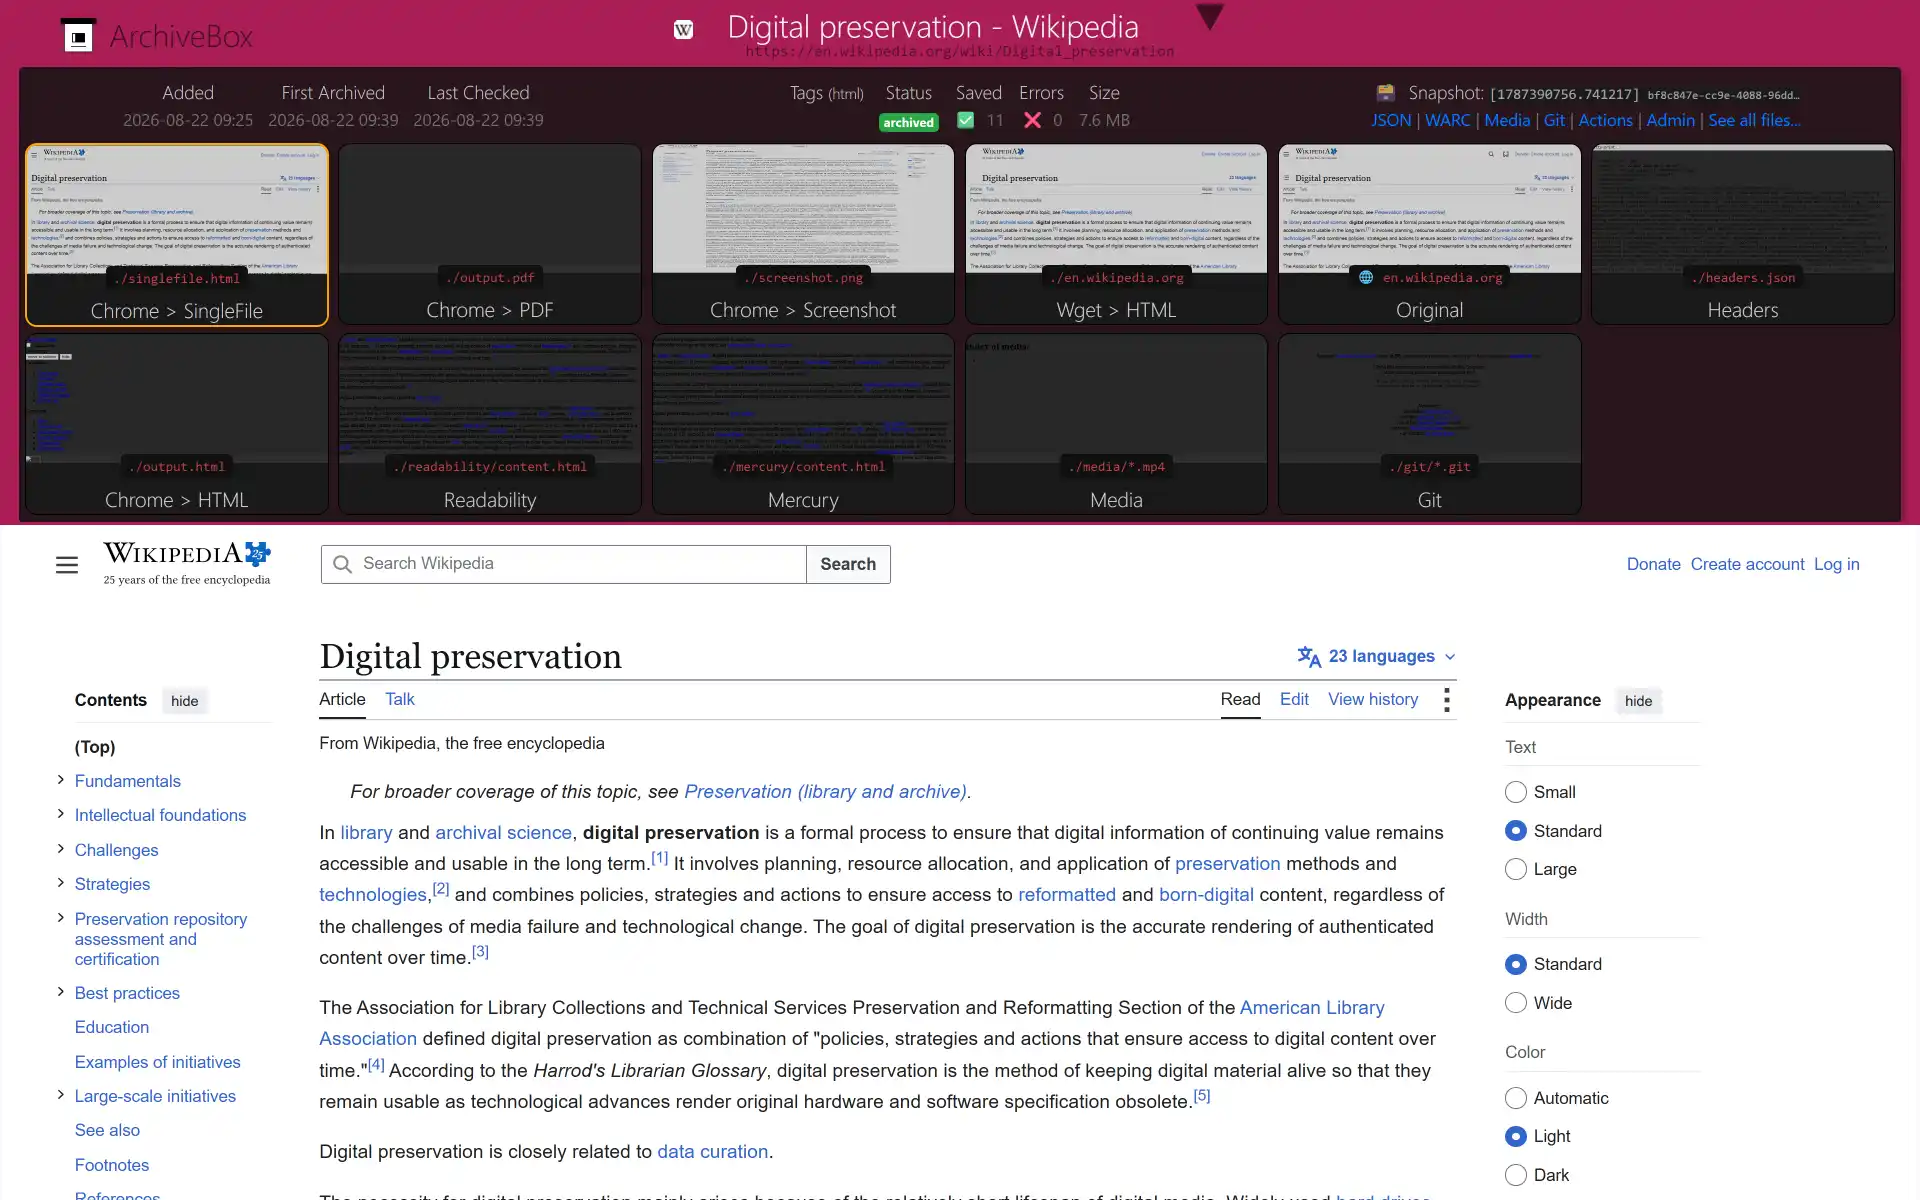
Task: Expand Strategies in the contents list
Action: click(x=60, y=883)
